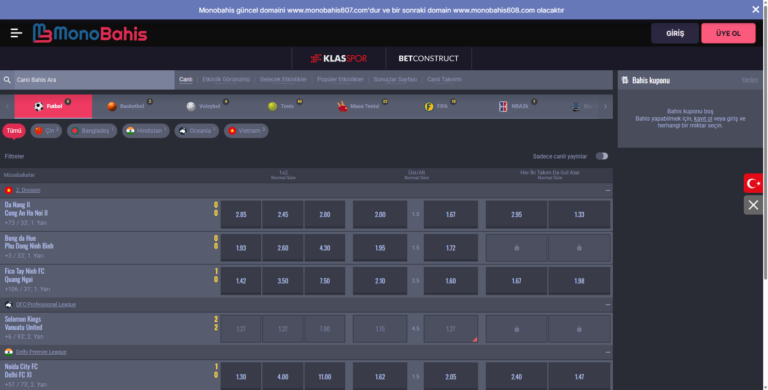This screenshot has width=768, height=390.
Task: Open the 2. Division league link
Action: point(28,190)
